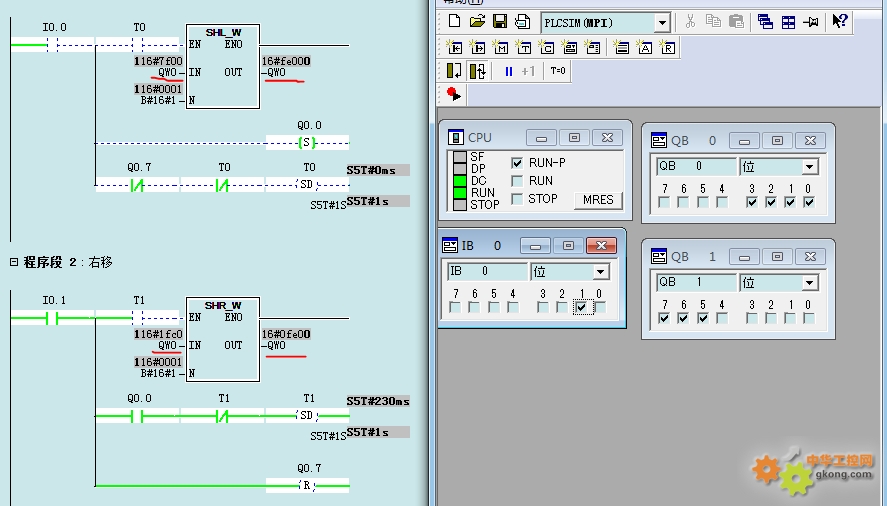The height and width of the screenshot is (506, 887).
Task: Select the T1 SD timer coil
Action: 307,416
